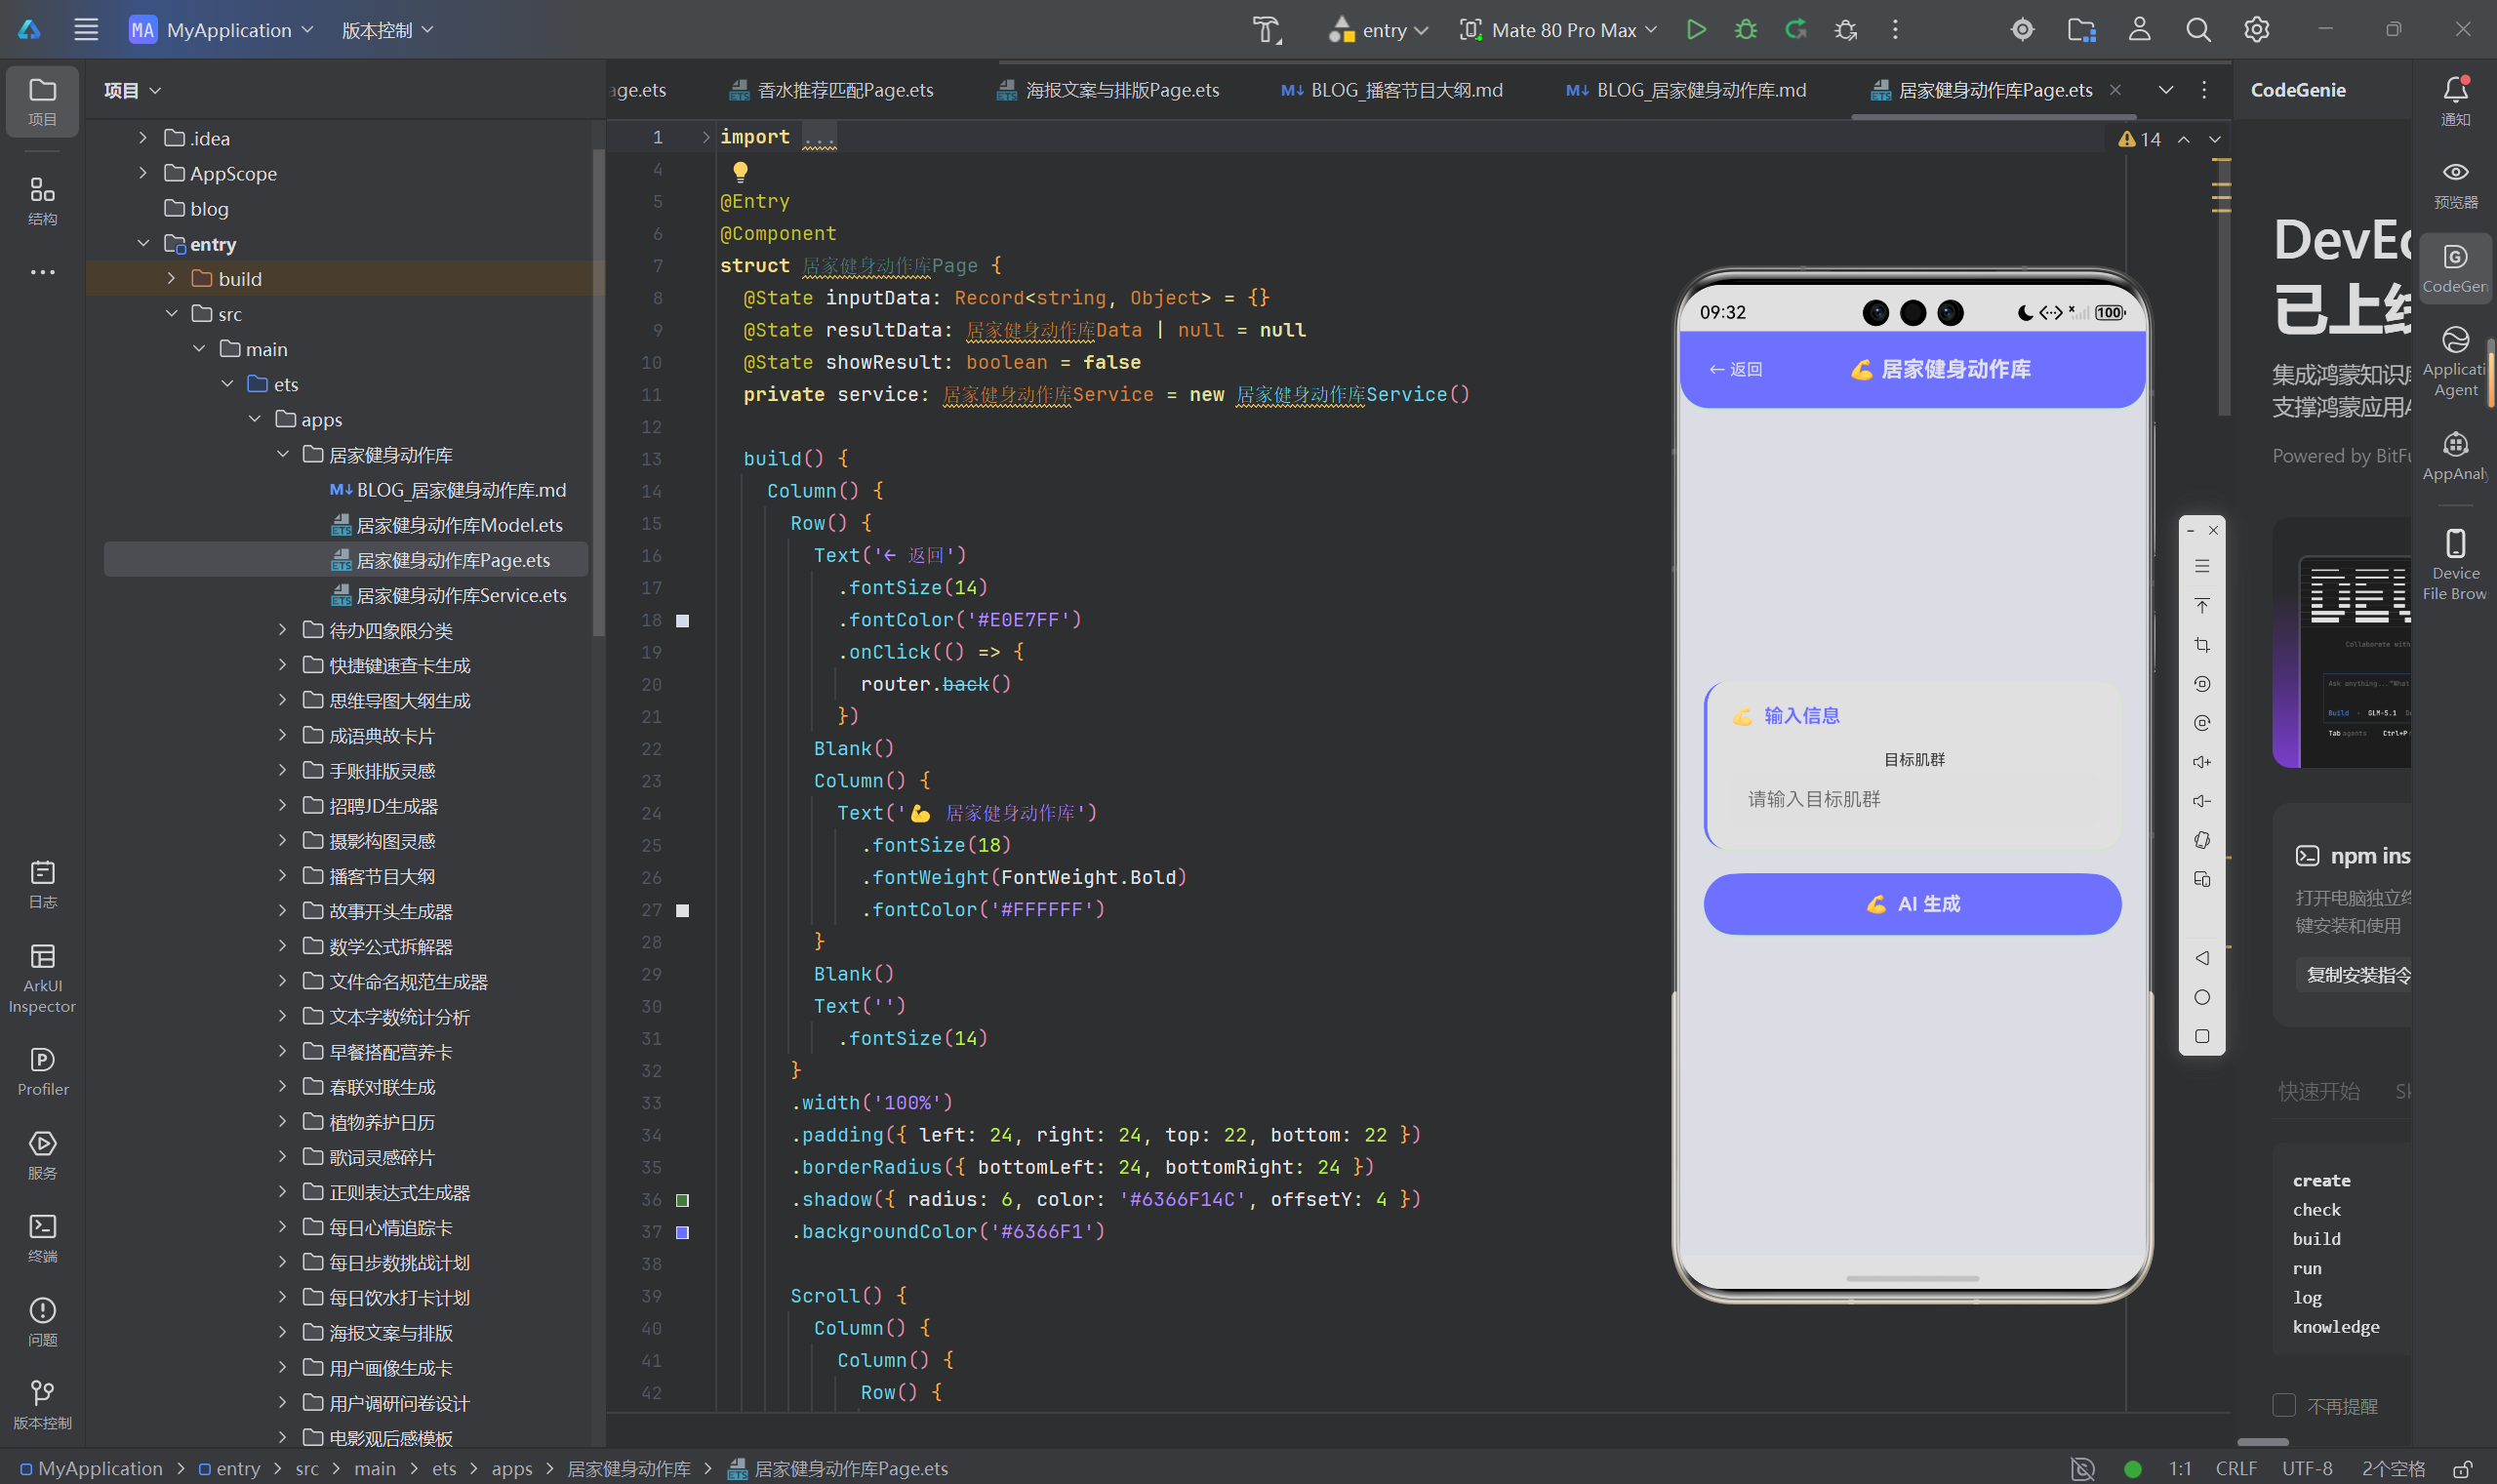Click the previewer rotate screen icon

point(2202,840)
